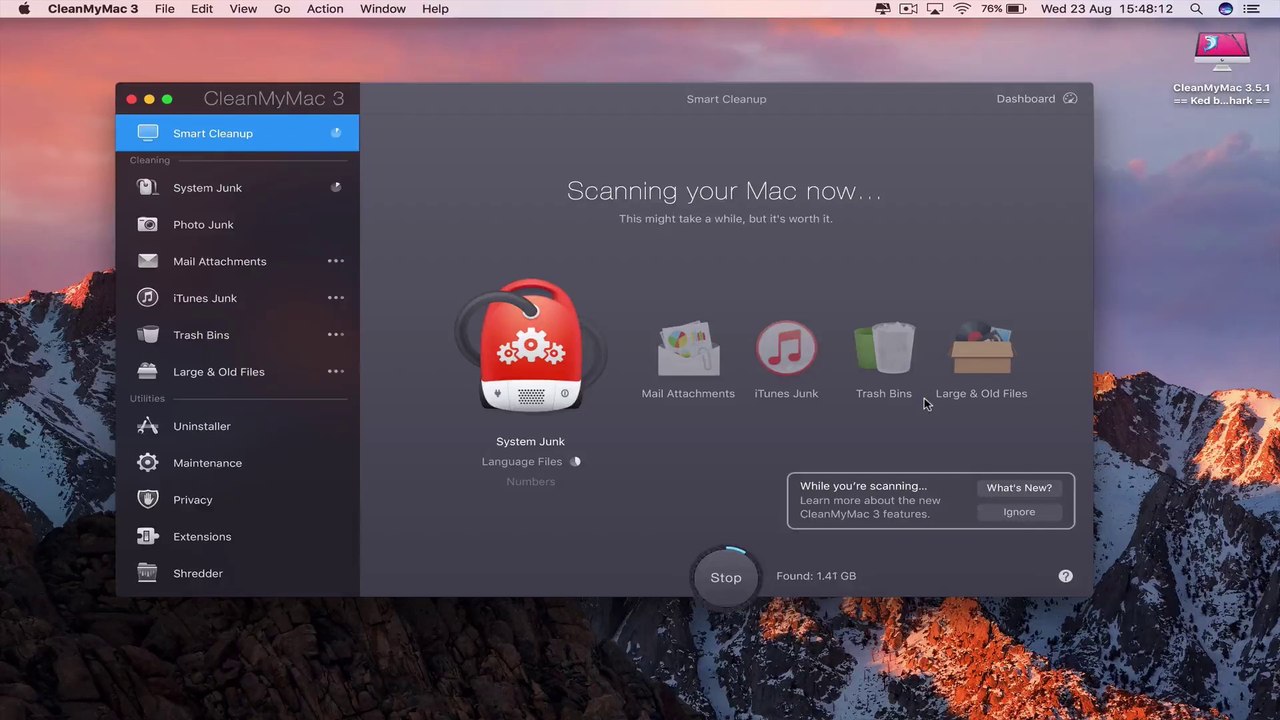Click the Wi-Fi status icon
The image size is (1280, 720).
962,9
